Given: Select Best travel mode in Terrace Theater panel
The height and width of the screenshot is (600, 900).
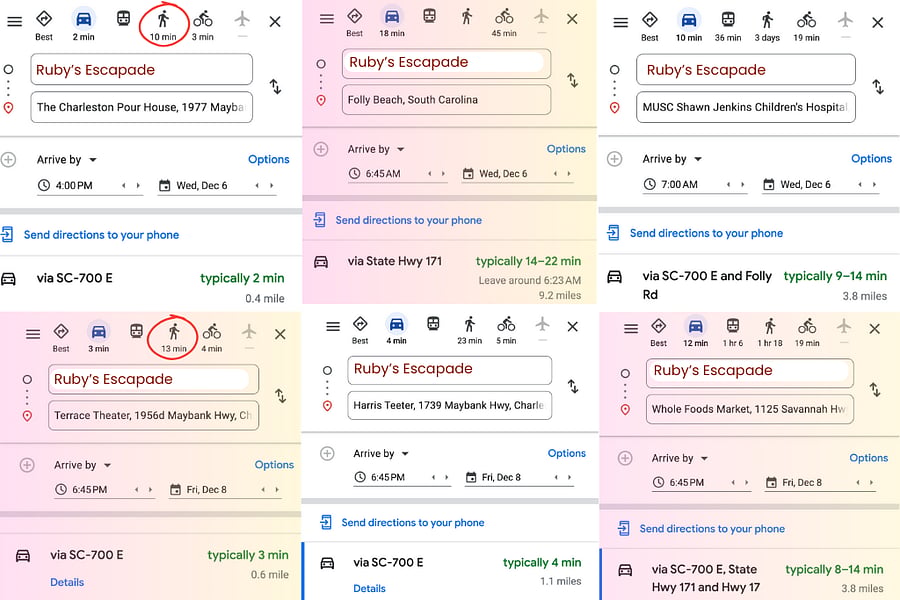Looking at the screenshot, I should click(61, 338).
